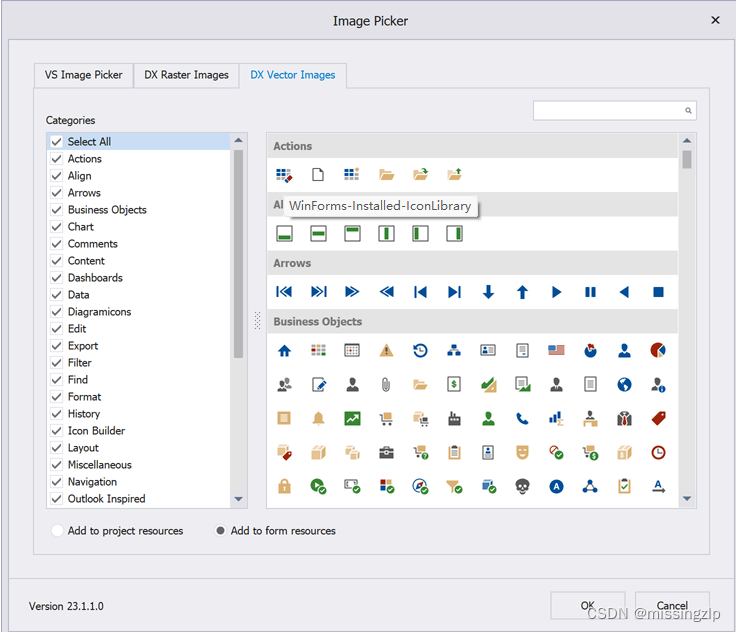The image size is (736, 632).
Task: Pick the open folder icon in Actions
Action: (386, 175)
